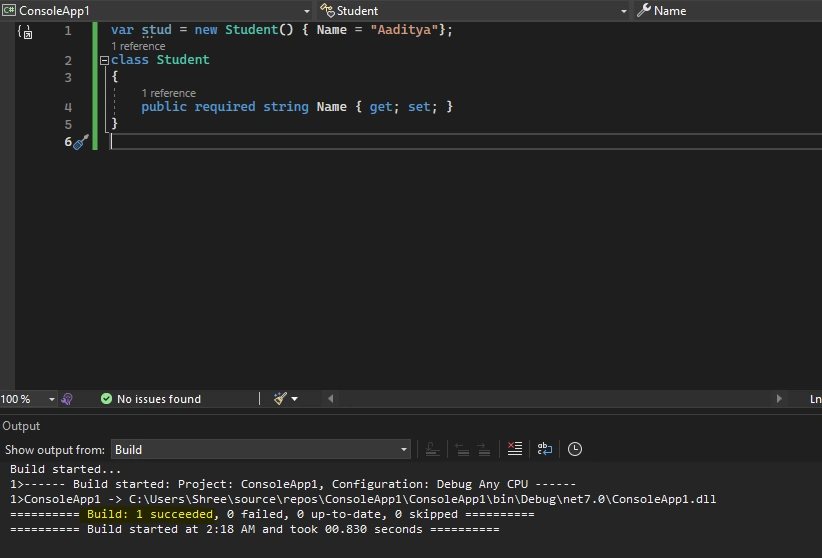
Task: Click the 'Build started...' output line
Action: pos(66,469)
